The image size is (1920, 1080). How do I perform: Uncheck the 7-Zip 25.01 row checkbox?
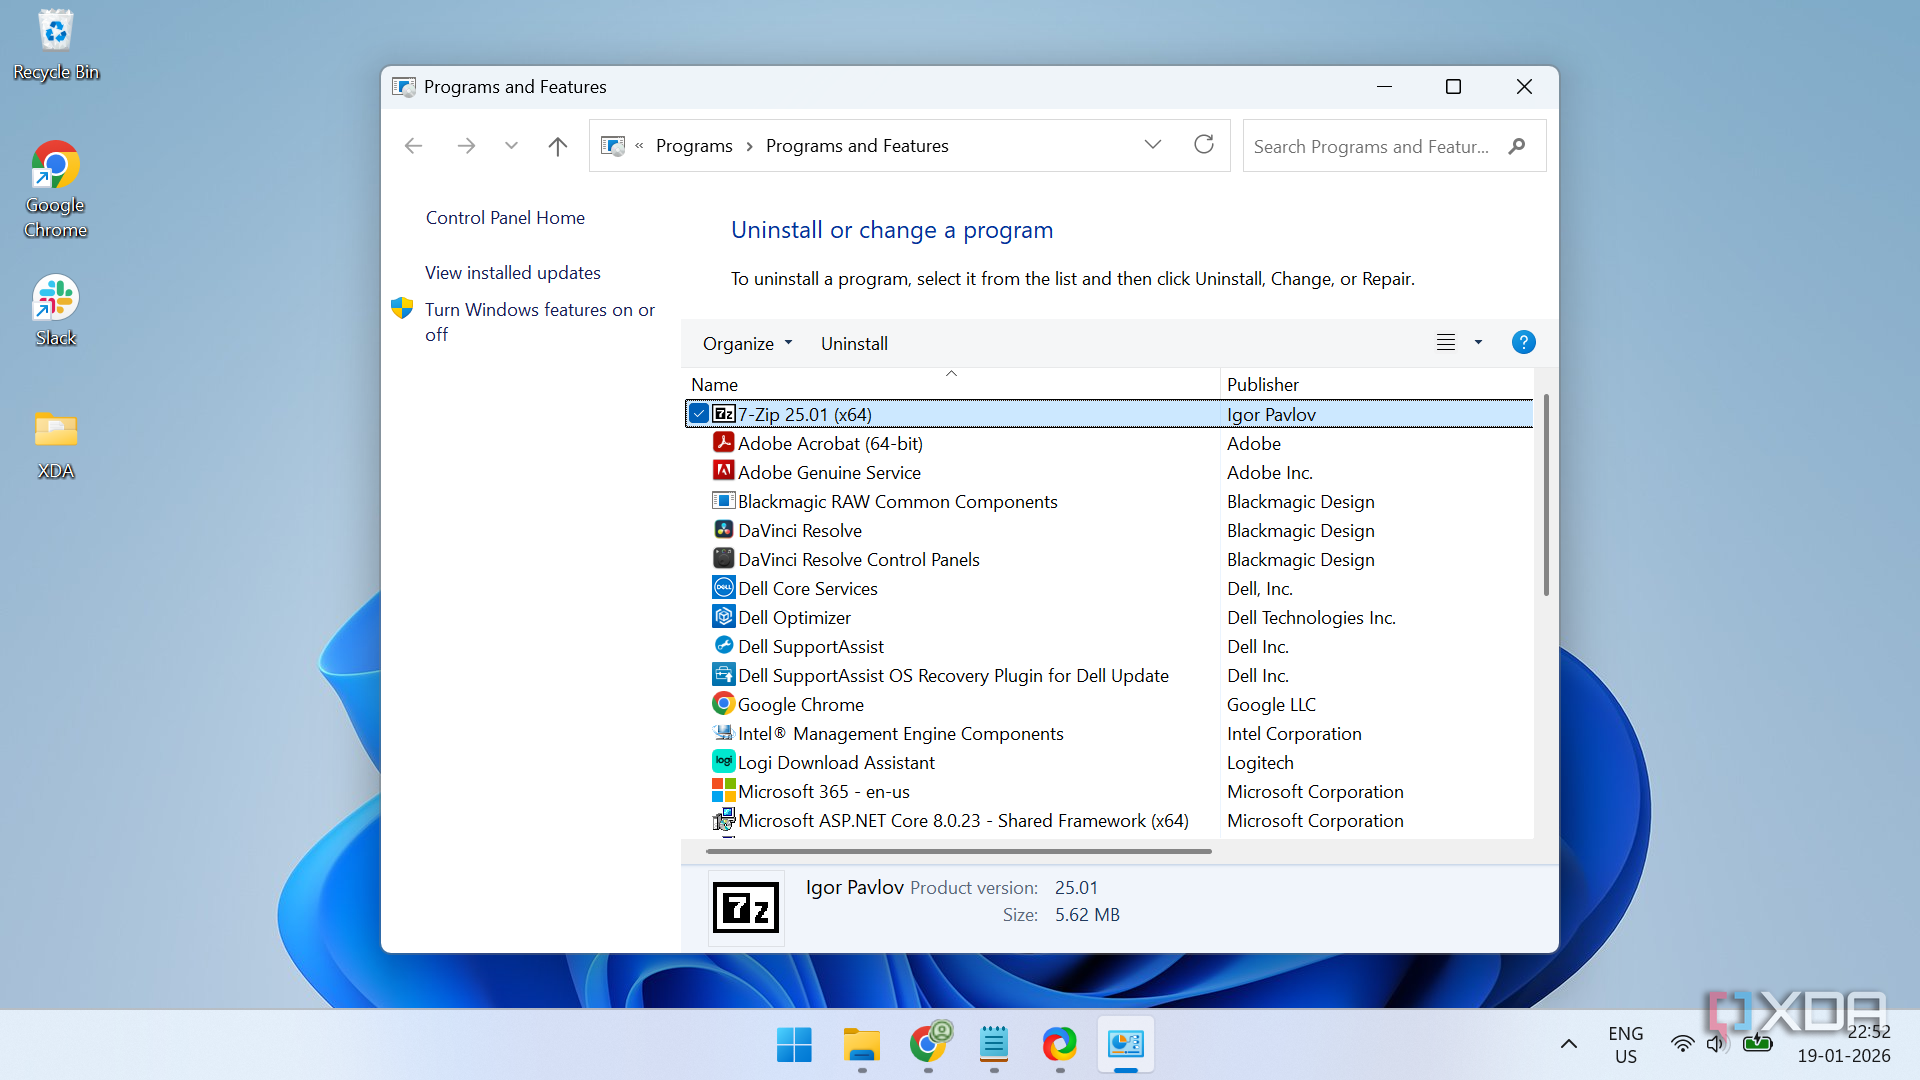(x=699, y=414)
